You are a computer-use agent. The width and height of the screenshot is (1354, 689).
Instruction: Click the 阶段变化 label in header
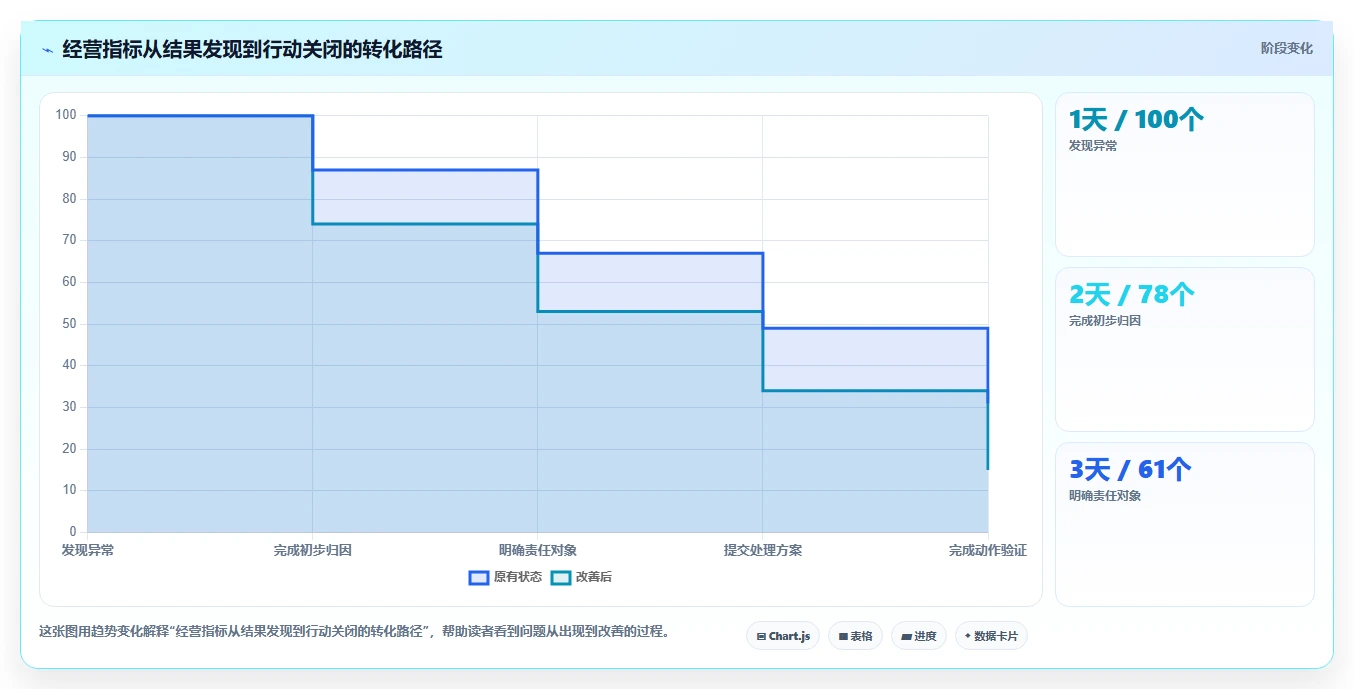(x=1286, y=48)
